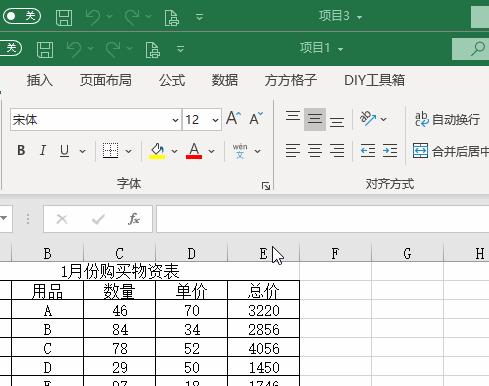
Task: Toggle bold formatting
Action: (x=21, y=150)
